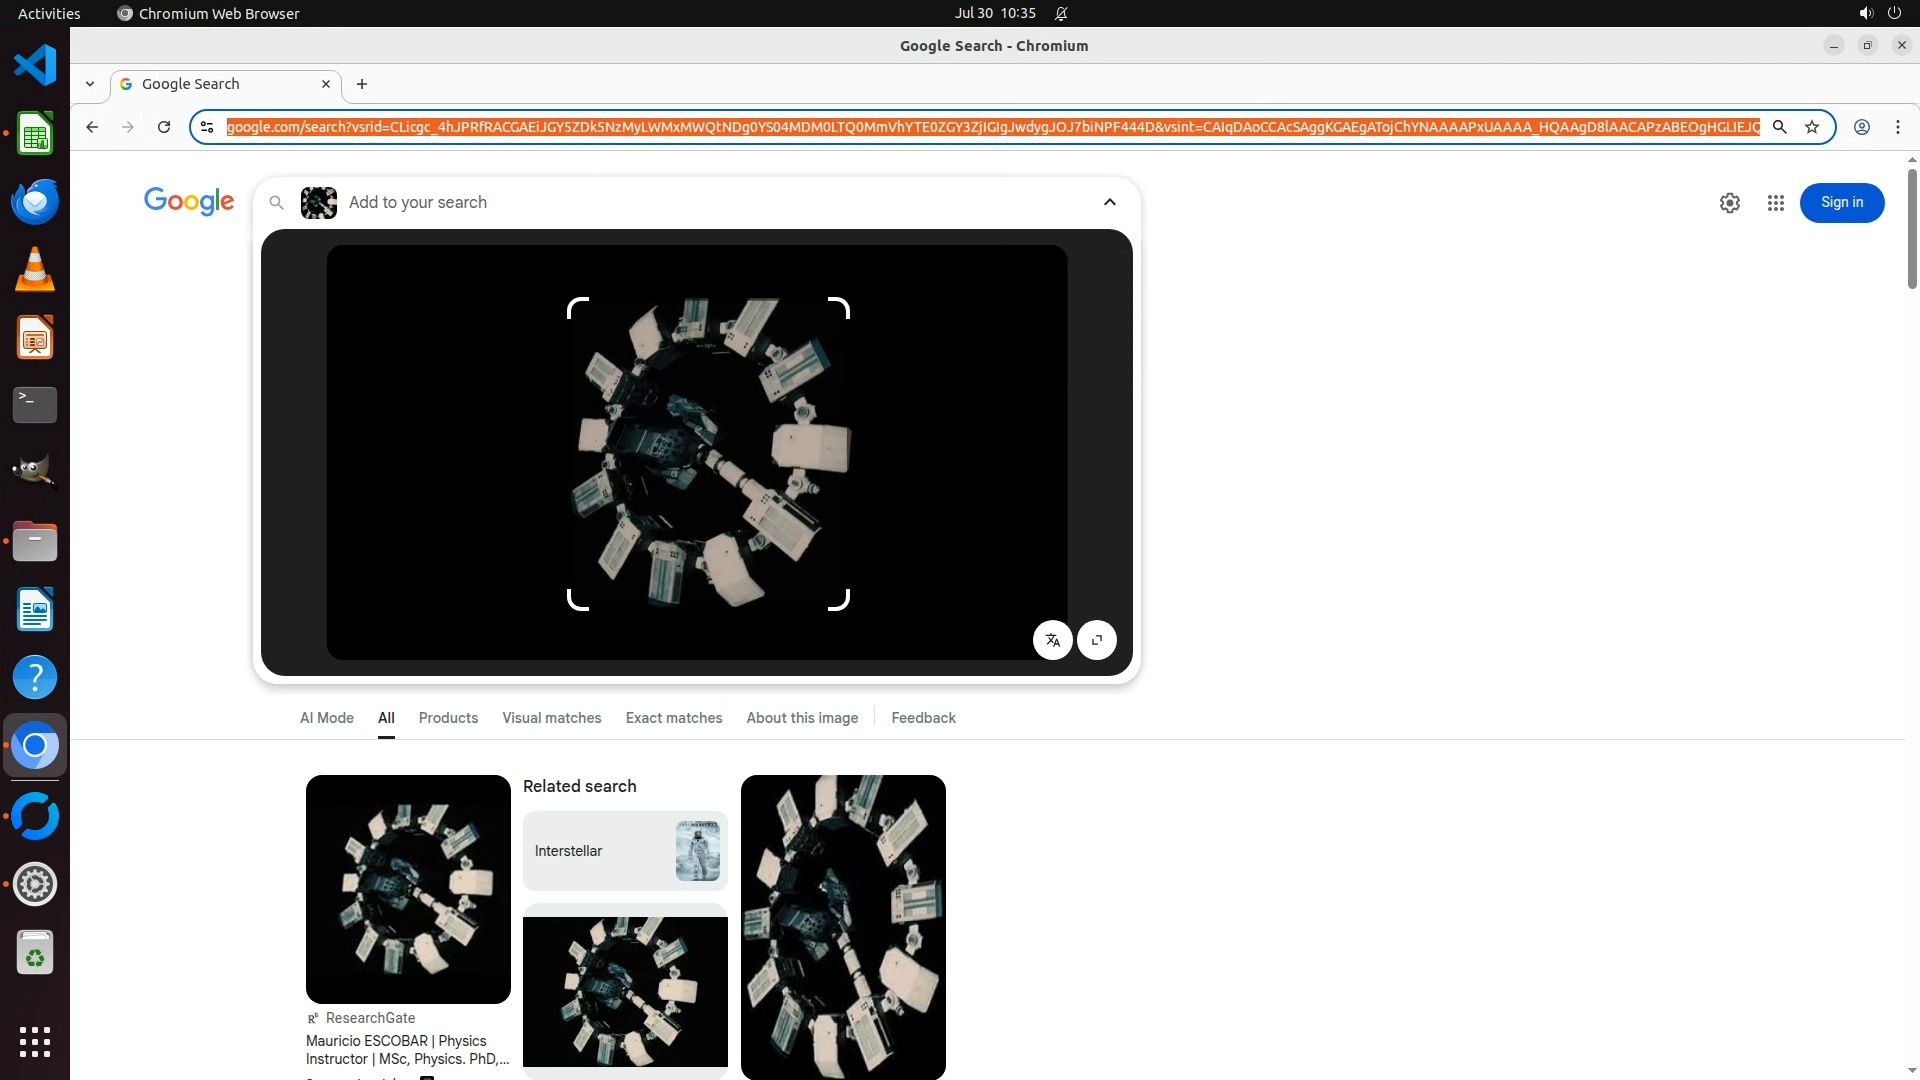Click in the Add to your search field
This screenshot has width=1920, height=1080.
coord(700,202)
